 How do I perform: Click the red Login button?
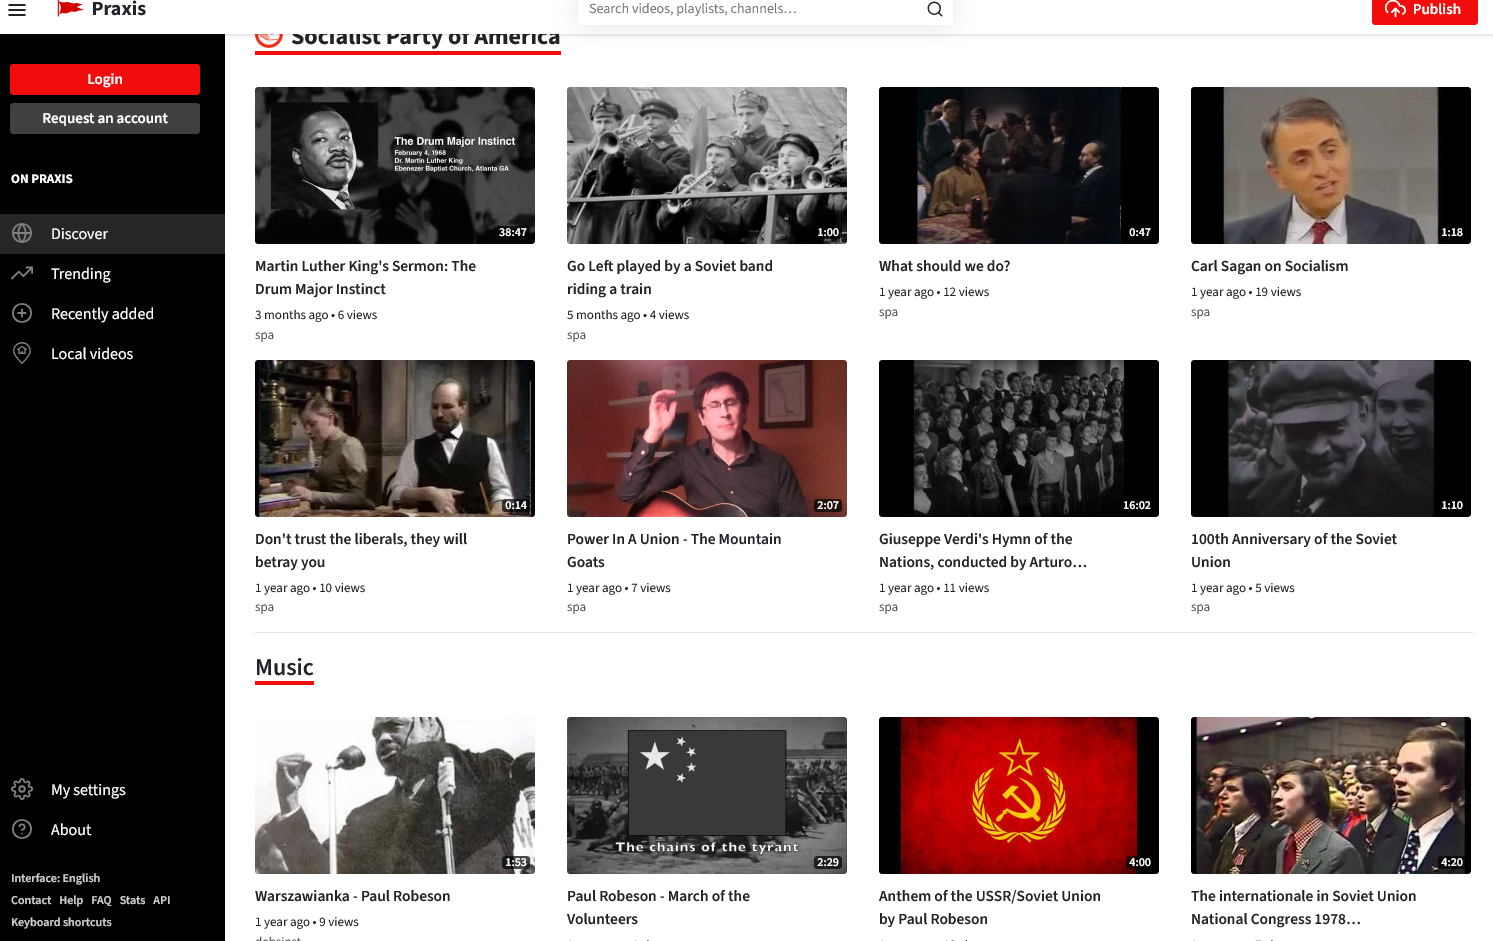105,79
